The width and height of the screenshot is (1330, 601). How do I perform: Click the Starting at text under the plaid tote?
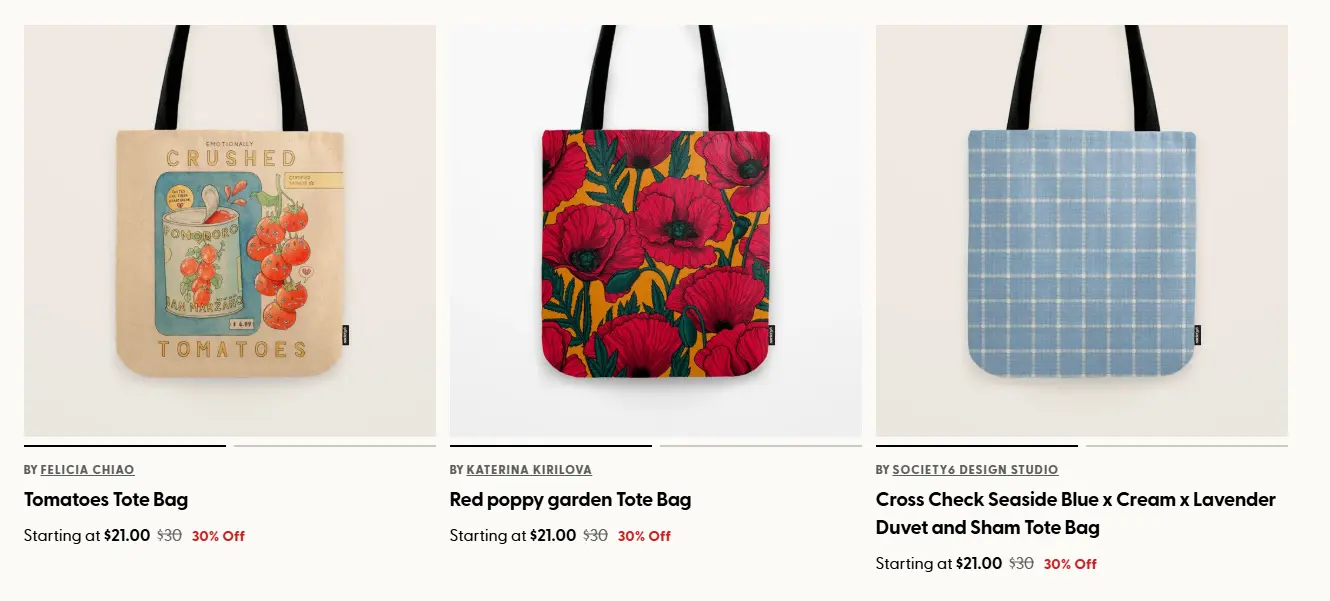912,563
